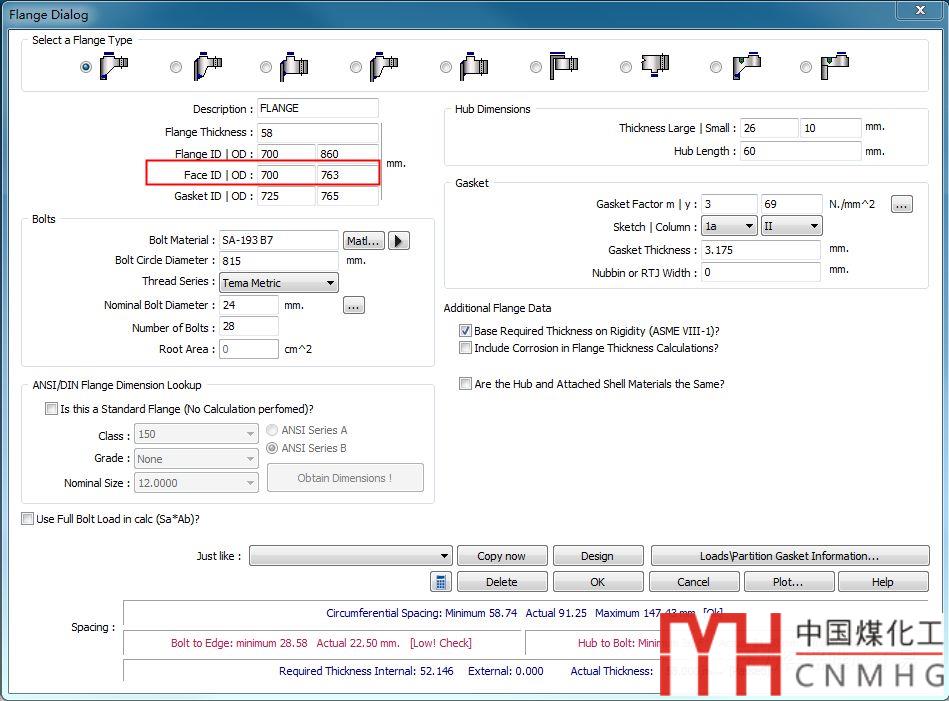Screen dimensions: 949x701
Task: Toggle Include Corrosion in Flange Thickness Calculations
Action: click(x=465, y=347)
